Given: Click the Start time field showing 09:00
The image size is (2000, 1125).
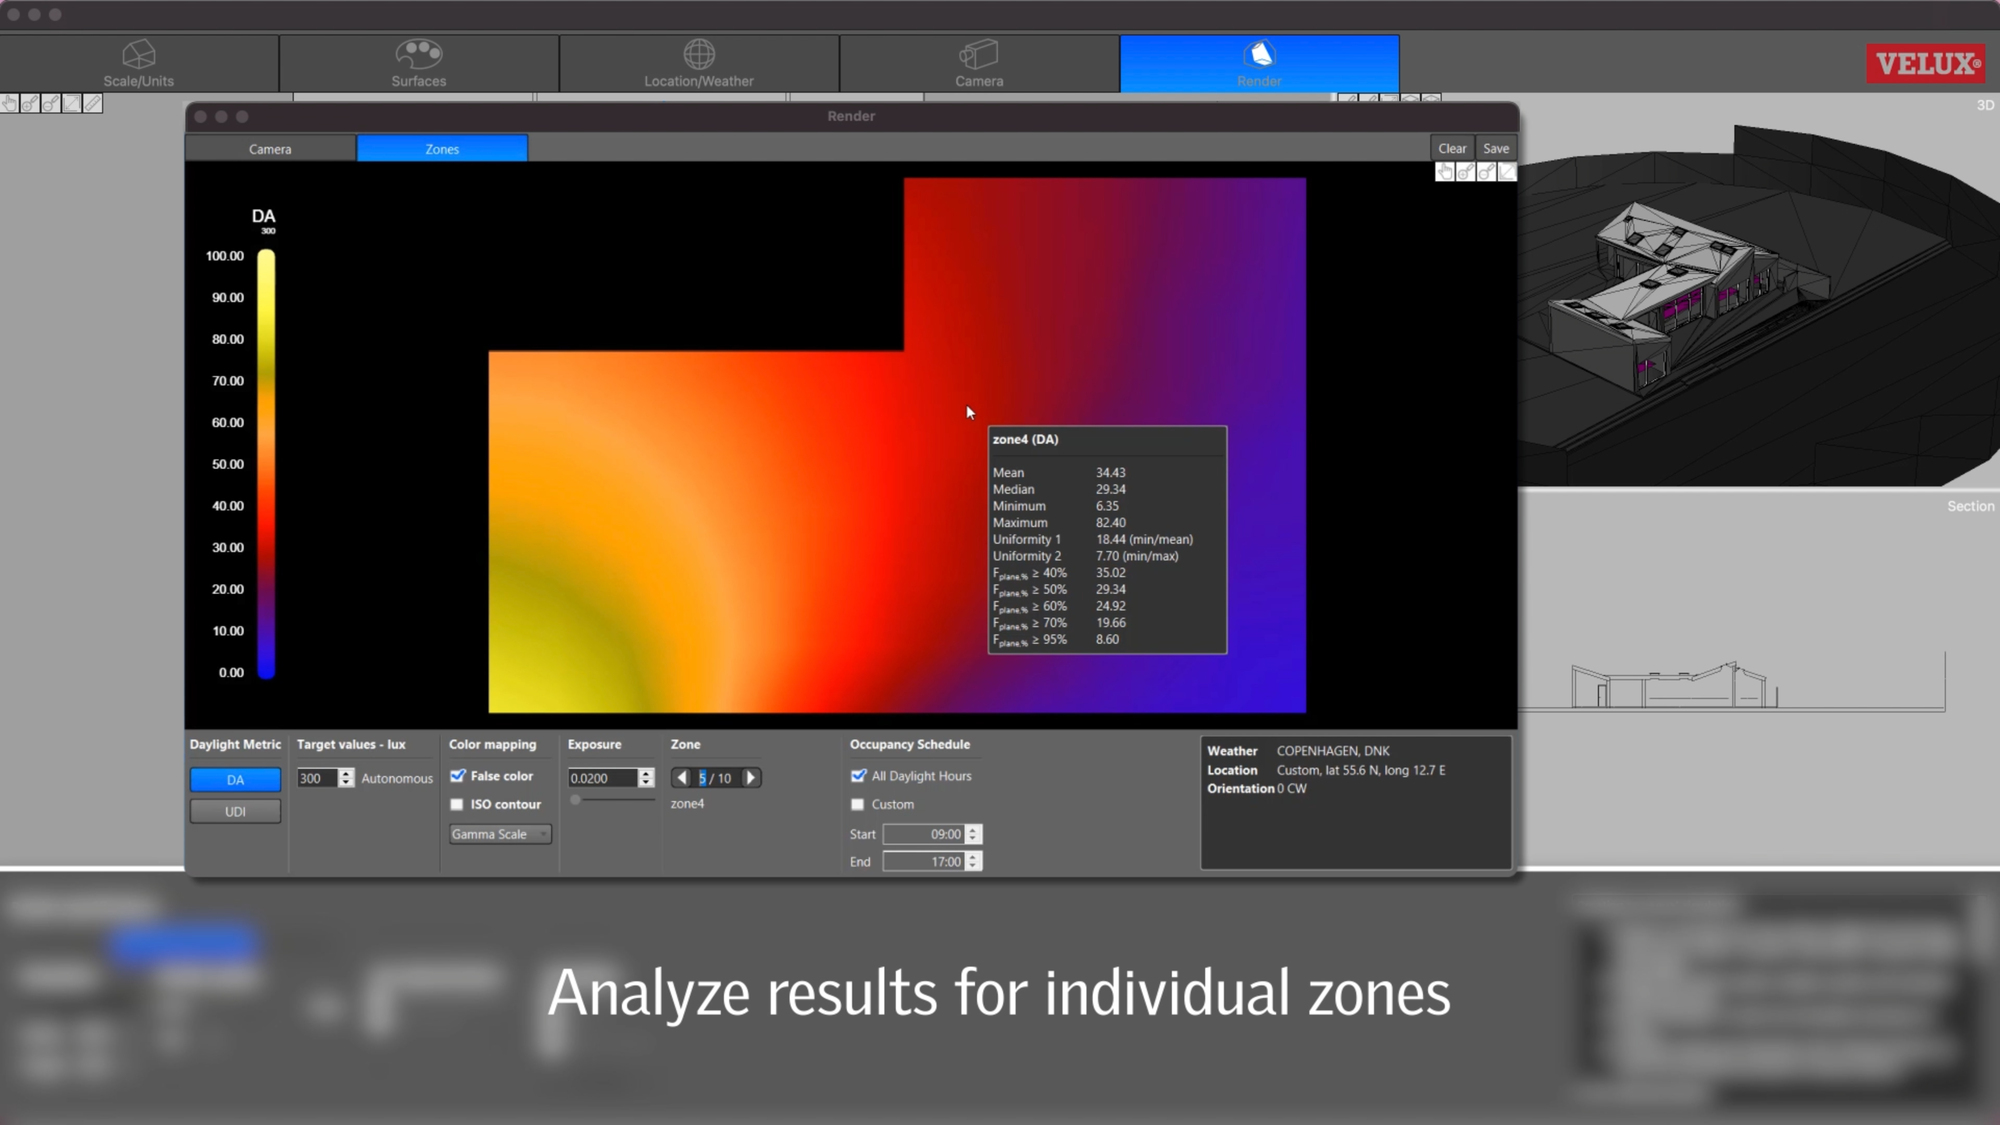Looking at the screenshot, I should coord(923,834).
